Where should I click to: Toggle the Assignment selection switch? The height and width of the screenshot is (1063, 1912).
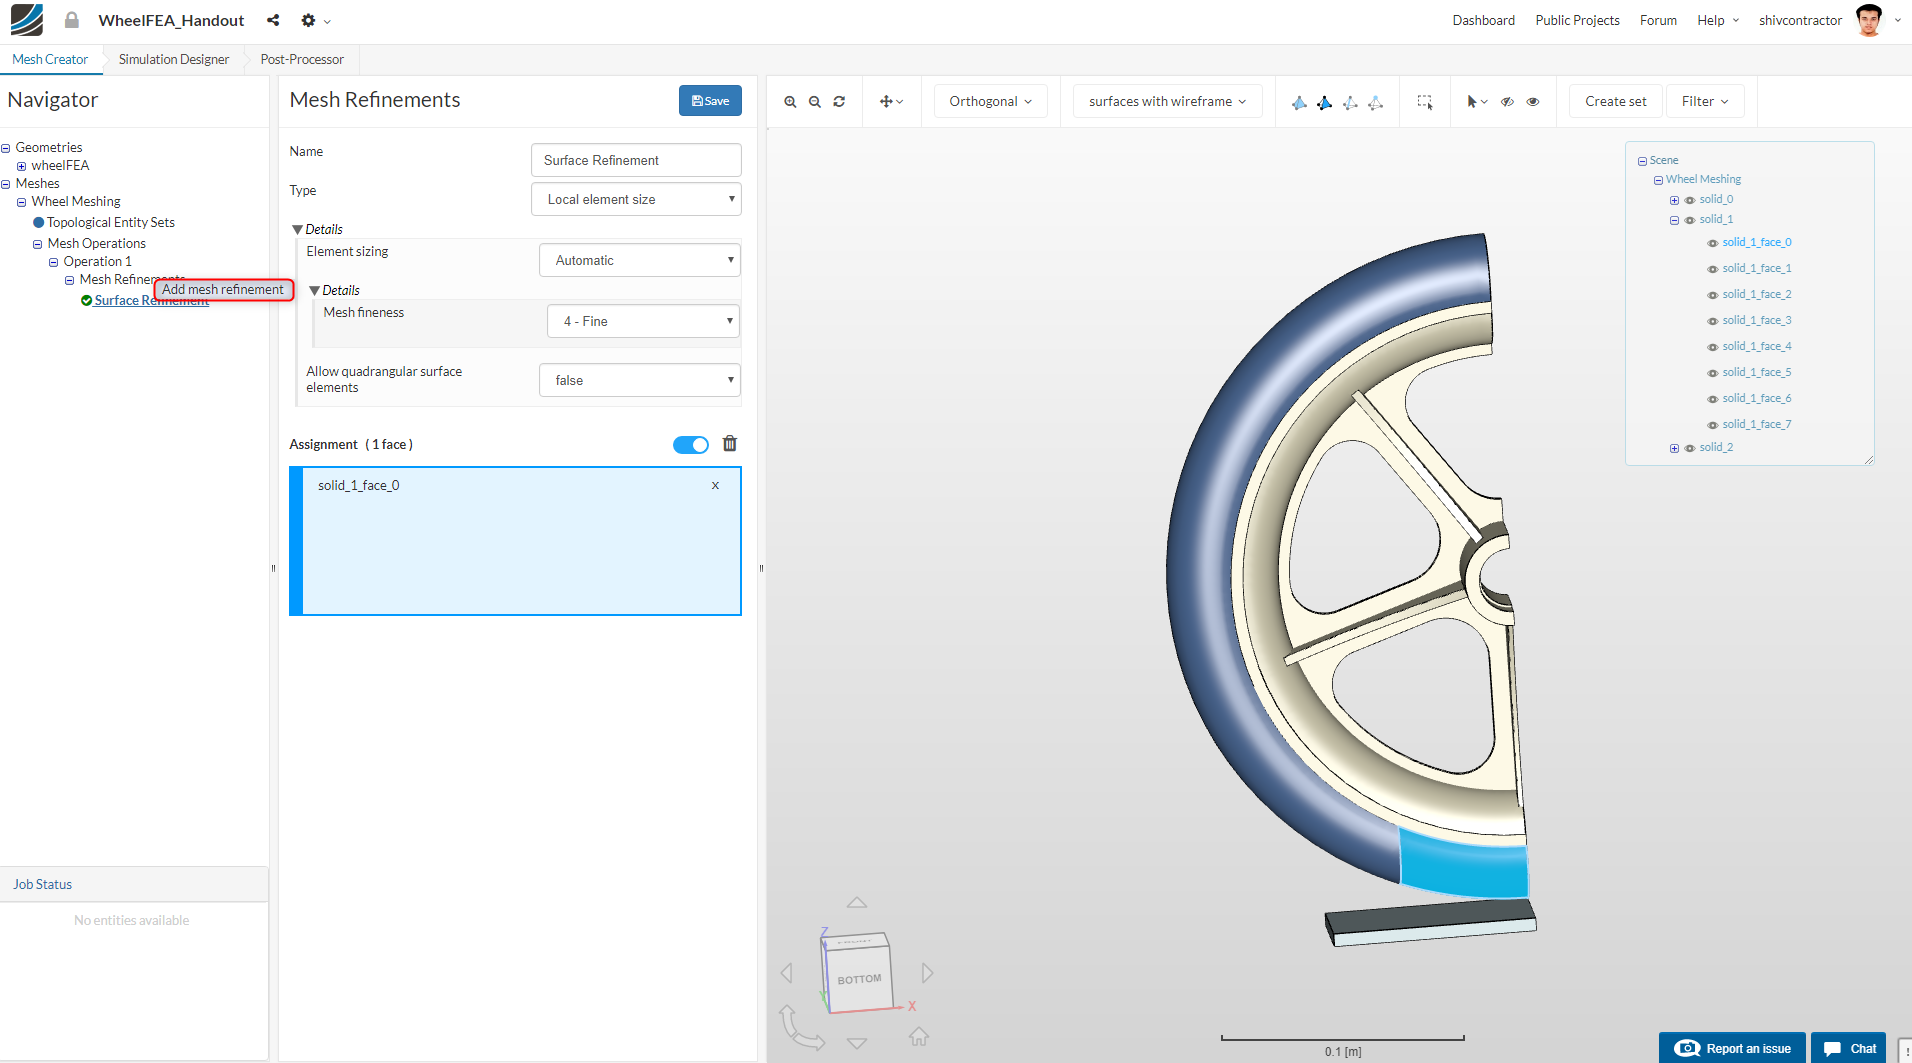(x=690, y=445)
